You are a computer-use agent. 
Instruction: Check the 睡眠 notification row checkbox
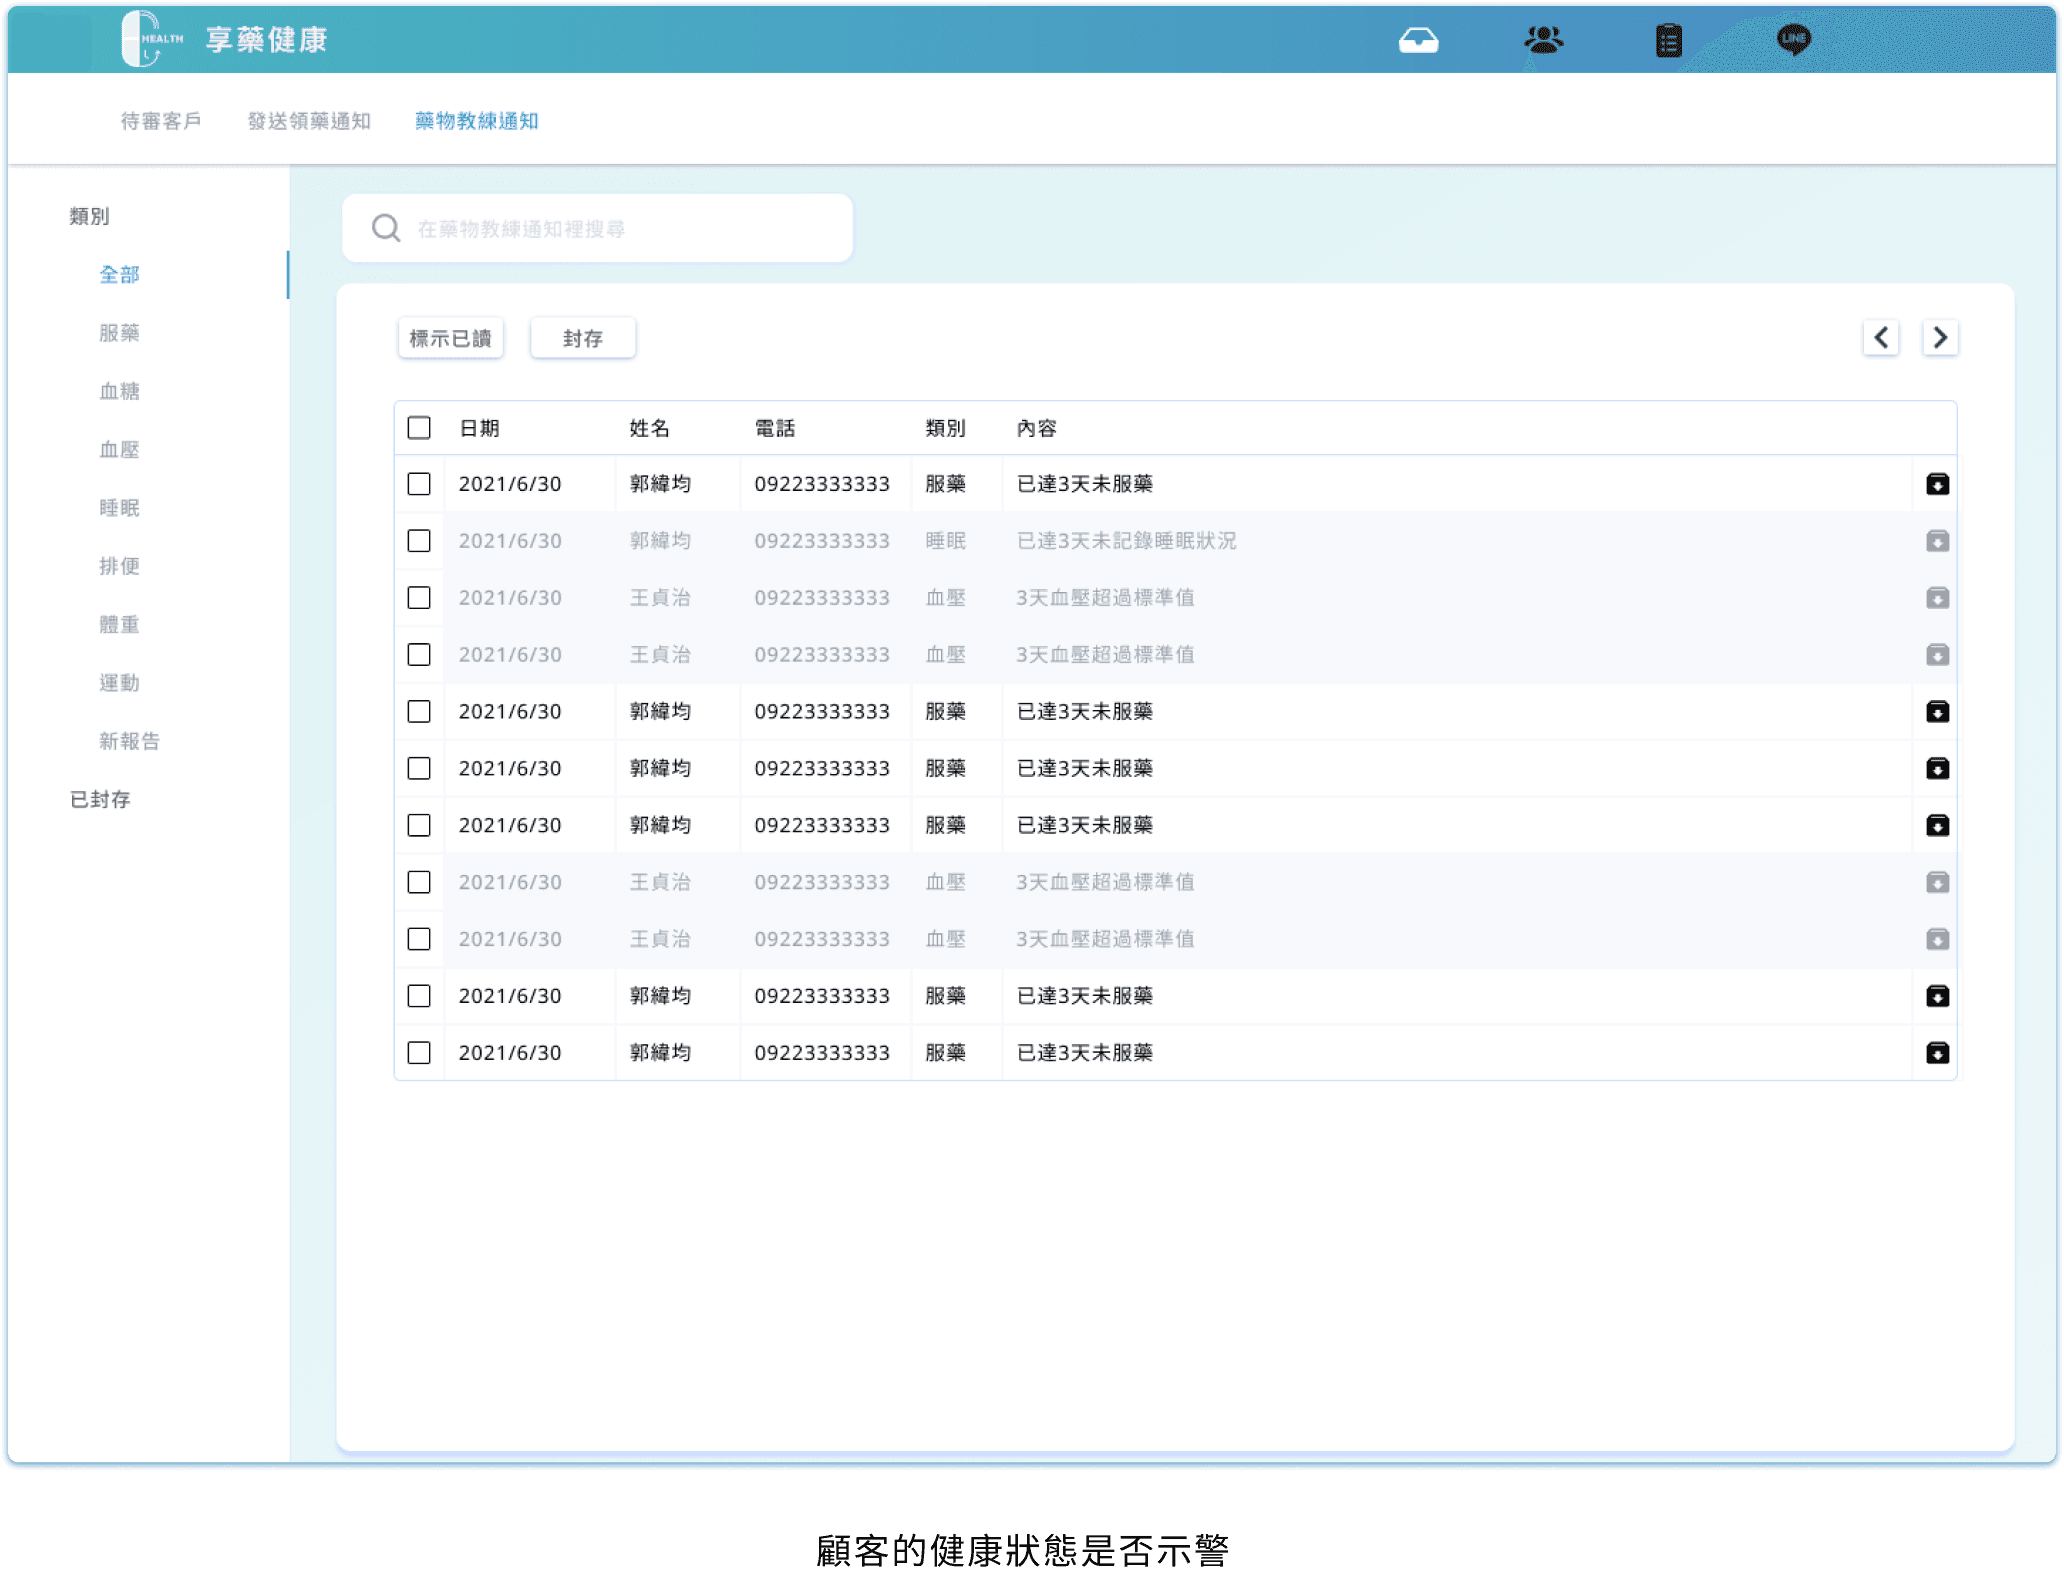point(419,541)
